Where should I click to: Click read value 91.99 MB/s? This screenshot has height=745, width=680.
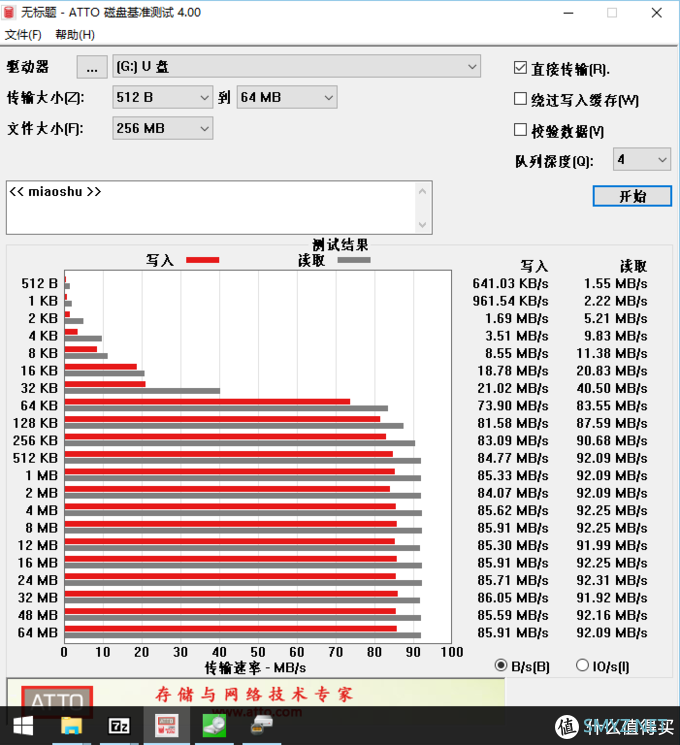pyautogui.click(x=612, y=545)
